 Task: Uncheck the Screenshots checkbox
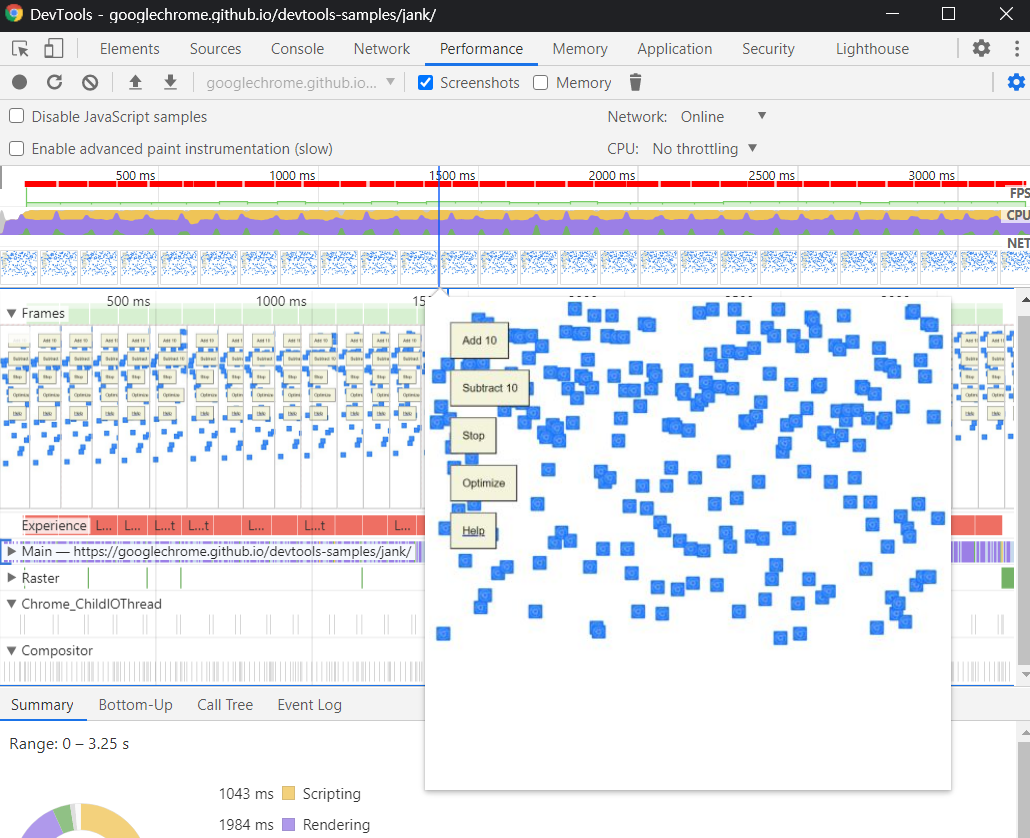(x=426, y=83)
